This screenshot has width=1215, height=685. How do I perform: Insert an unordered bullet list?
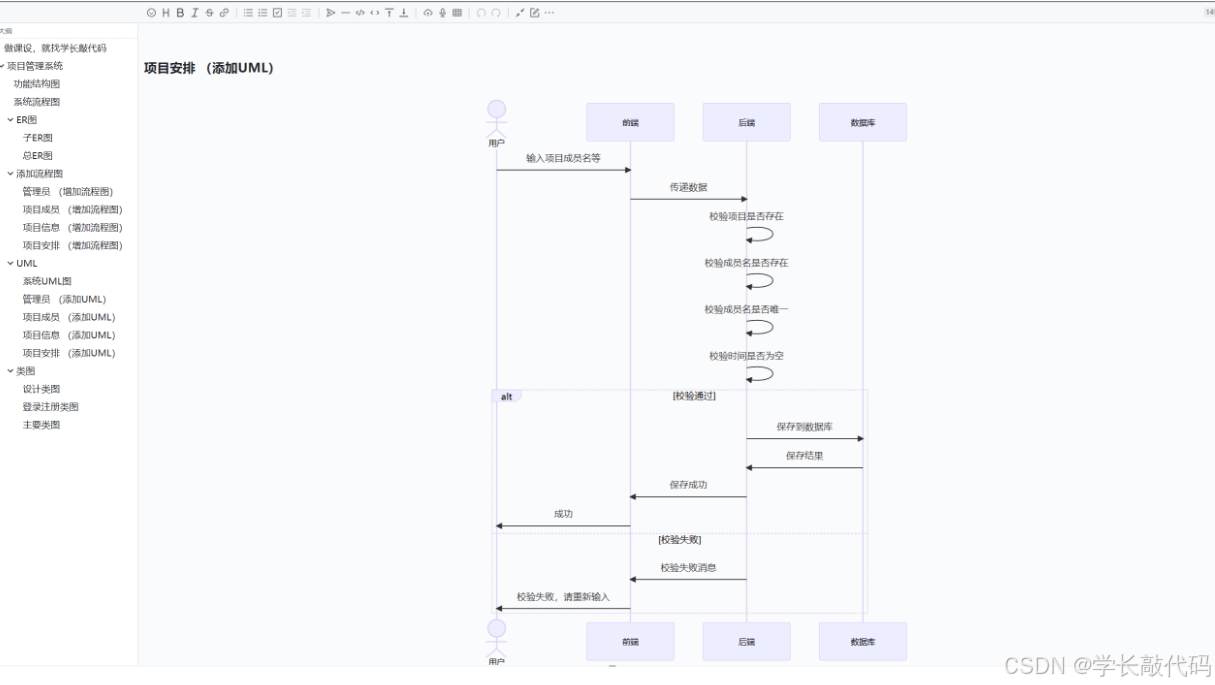point(248,13)
